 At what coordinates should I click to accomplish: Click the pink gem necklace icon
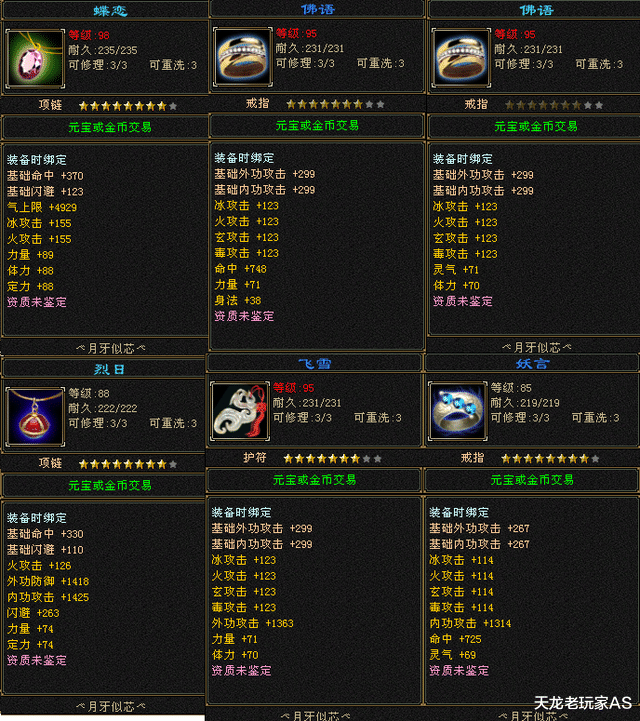[35, 58]
